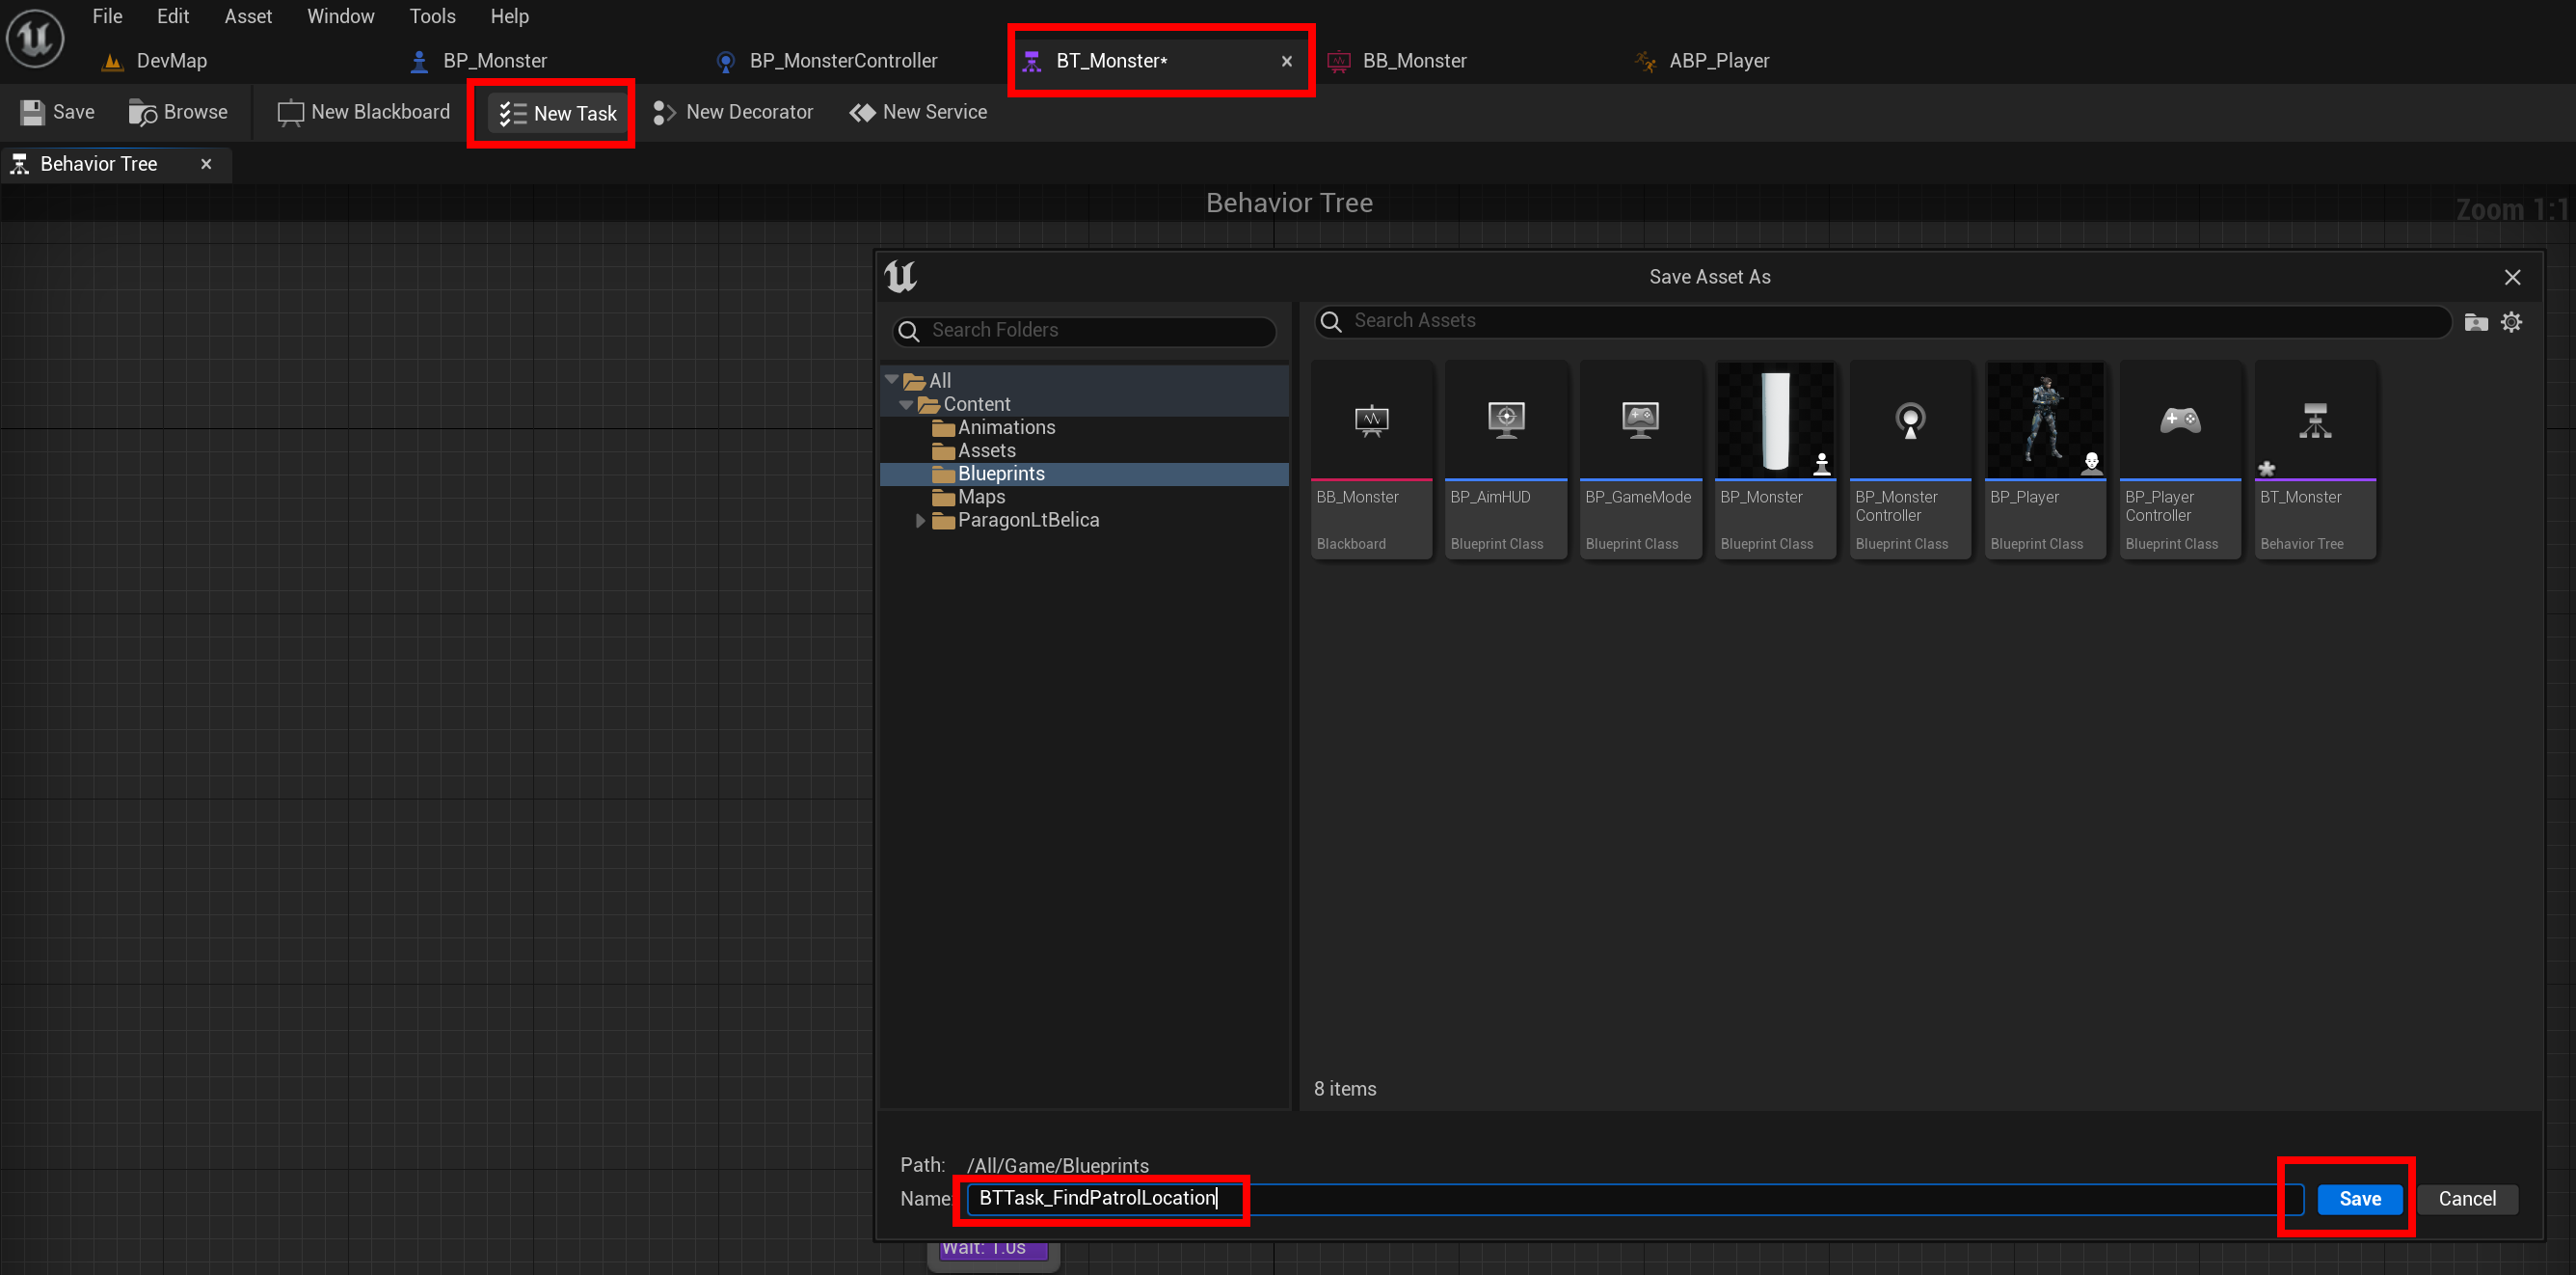2576x1275 pixels.
Task: Select the BP_AimHUD asset thumbnail
Action: click(1506, 460)
